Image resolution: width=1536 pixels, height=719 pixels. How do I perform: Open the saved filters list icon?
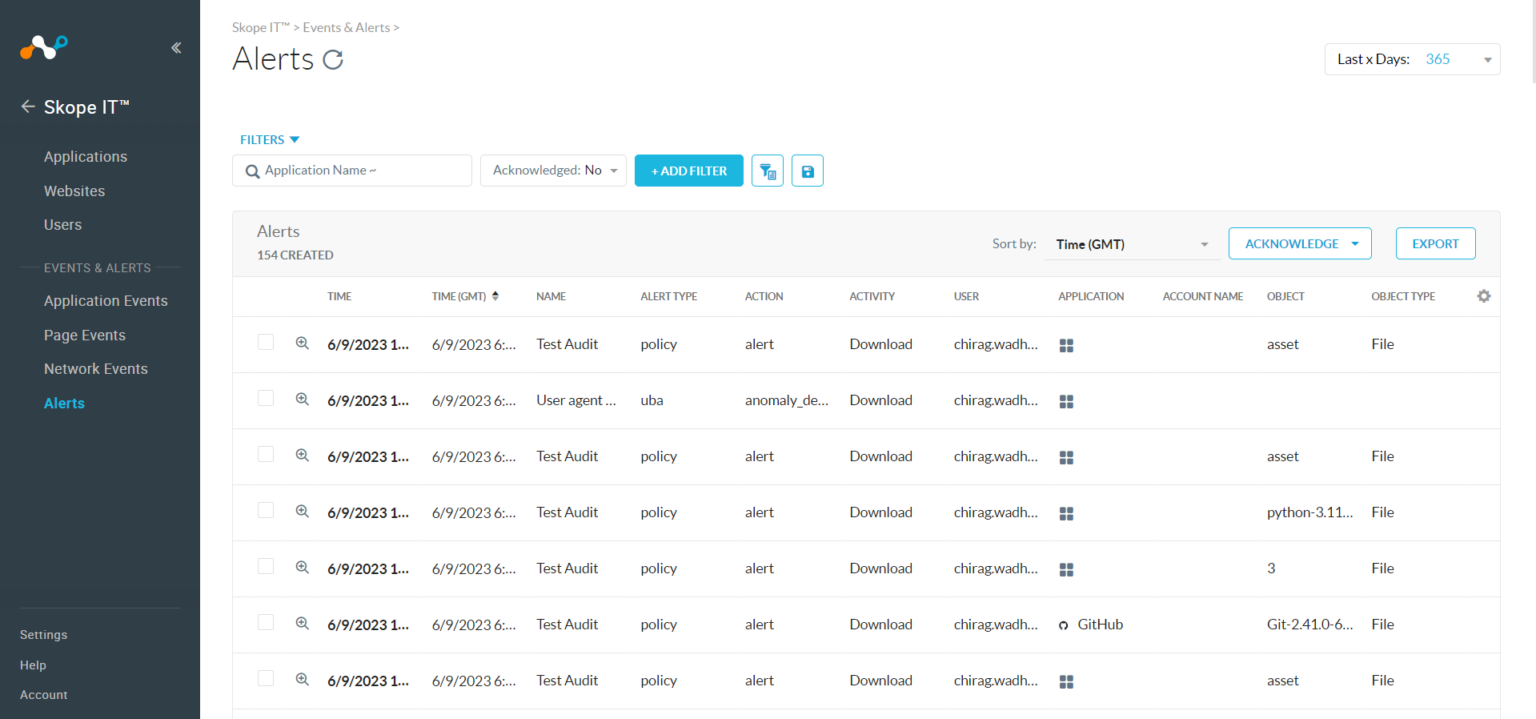click(767, 170)
